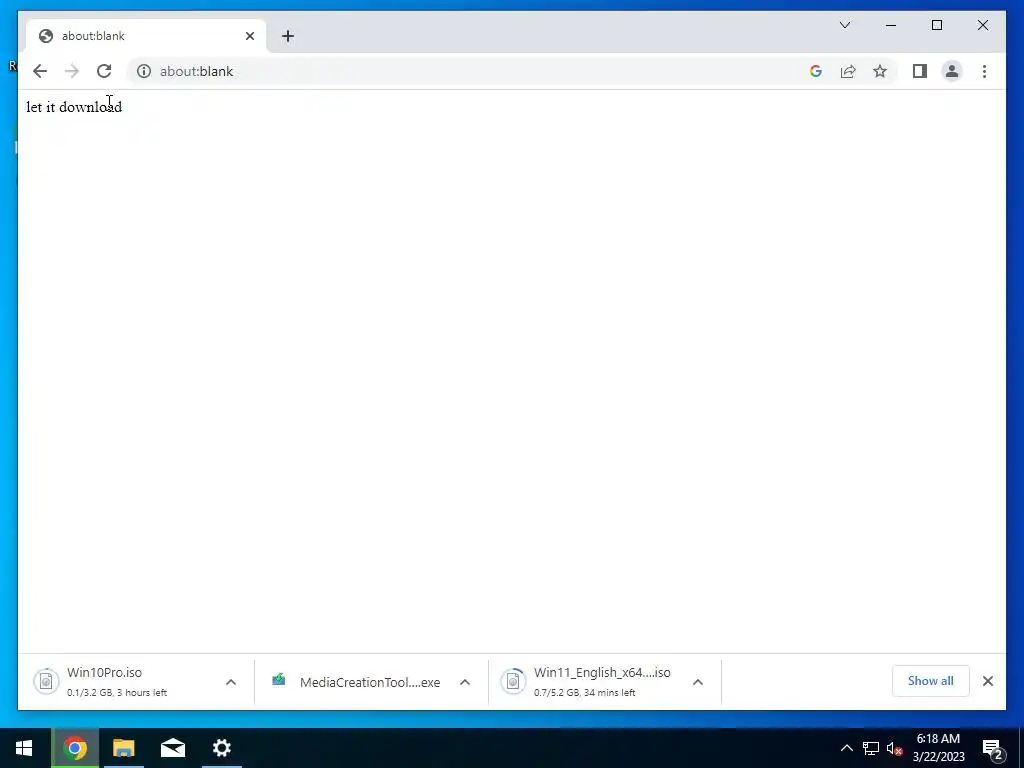Expand options for Win10Pro.iso download
Screen dimensions: 1024x768
tap(231, 682)
